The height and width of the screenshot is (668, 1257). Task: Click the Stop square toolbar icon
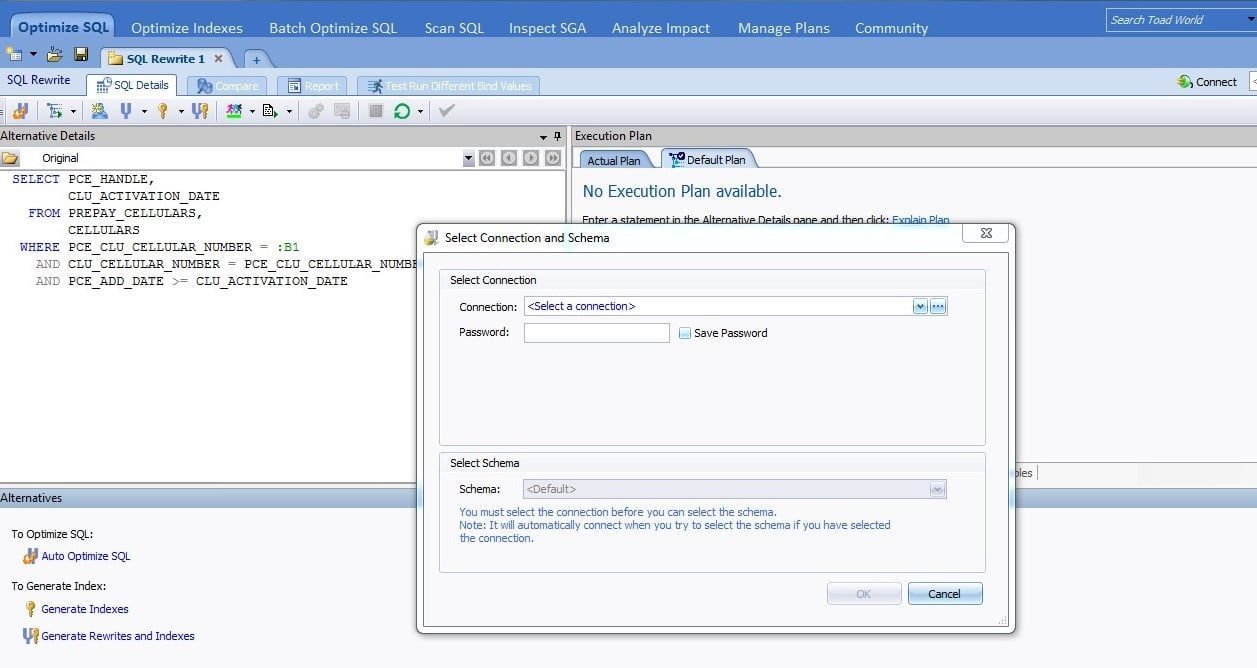click(376, 111)
